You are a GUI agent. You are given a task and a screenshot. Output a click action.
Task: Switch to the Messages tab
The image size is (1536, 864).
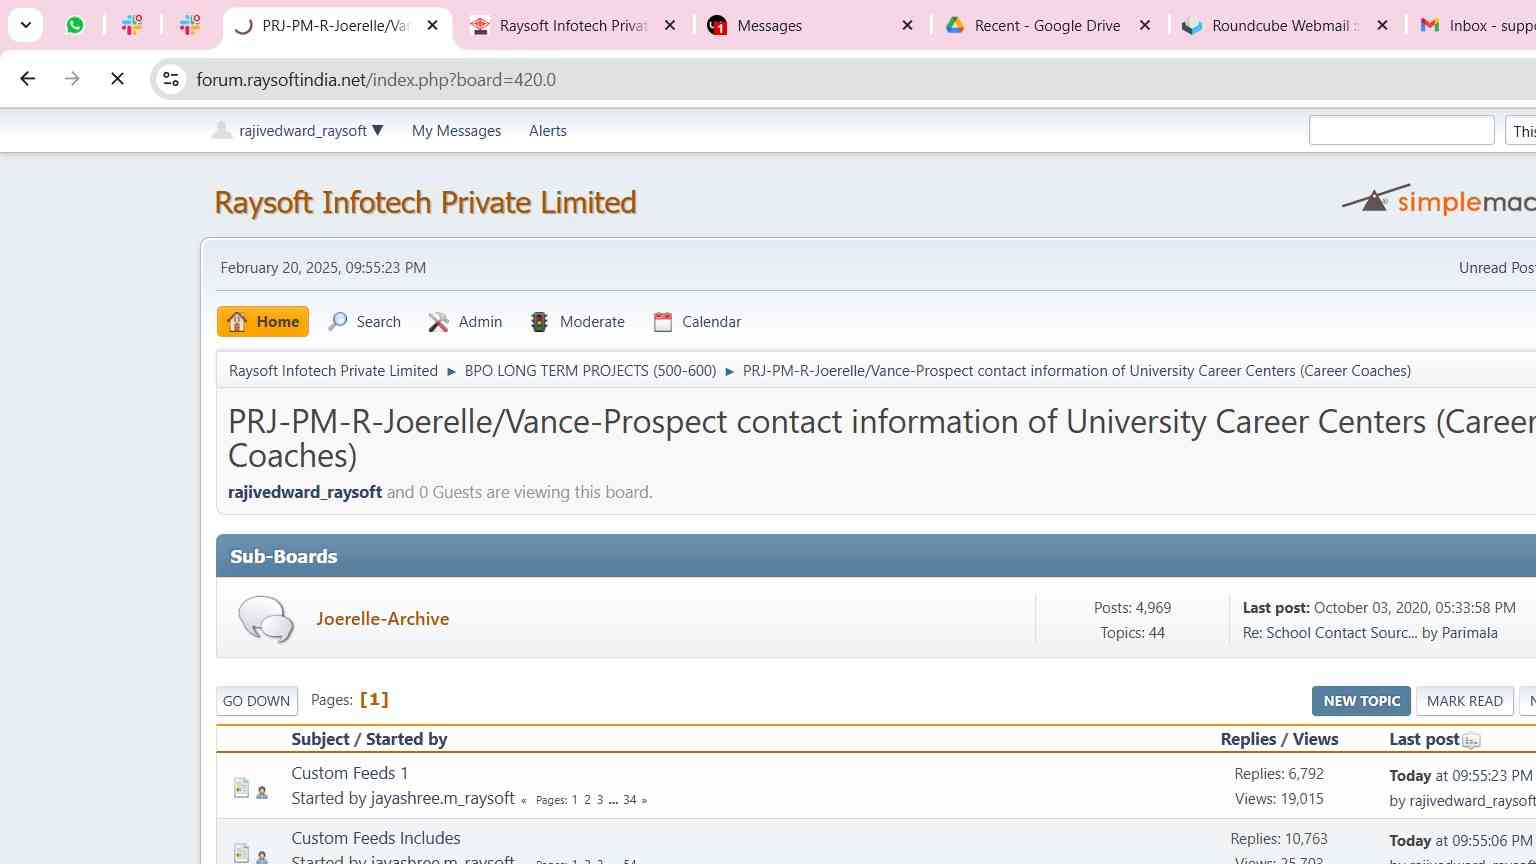point(769,26)
